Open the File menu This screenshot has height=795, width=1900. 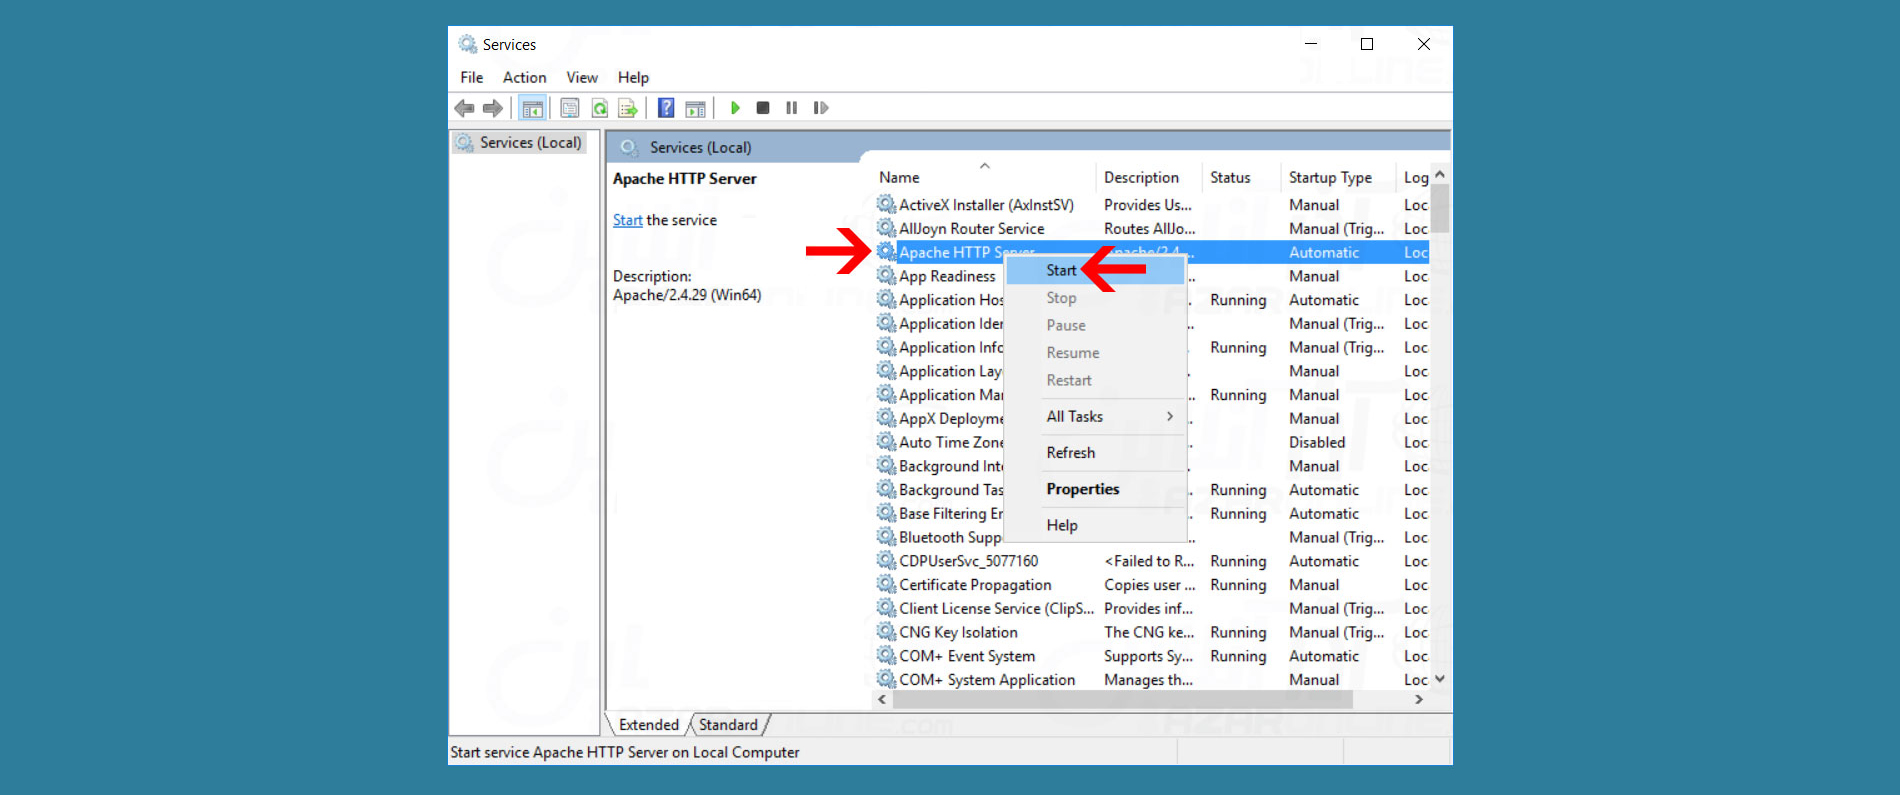[x=471, y=77]
